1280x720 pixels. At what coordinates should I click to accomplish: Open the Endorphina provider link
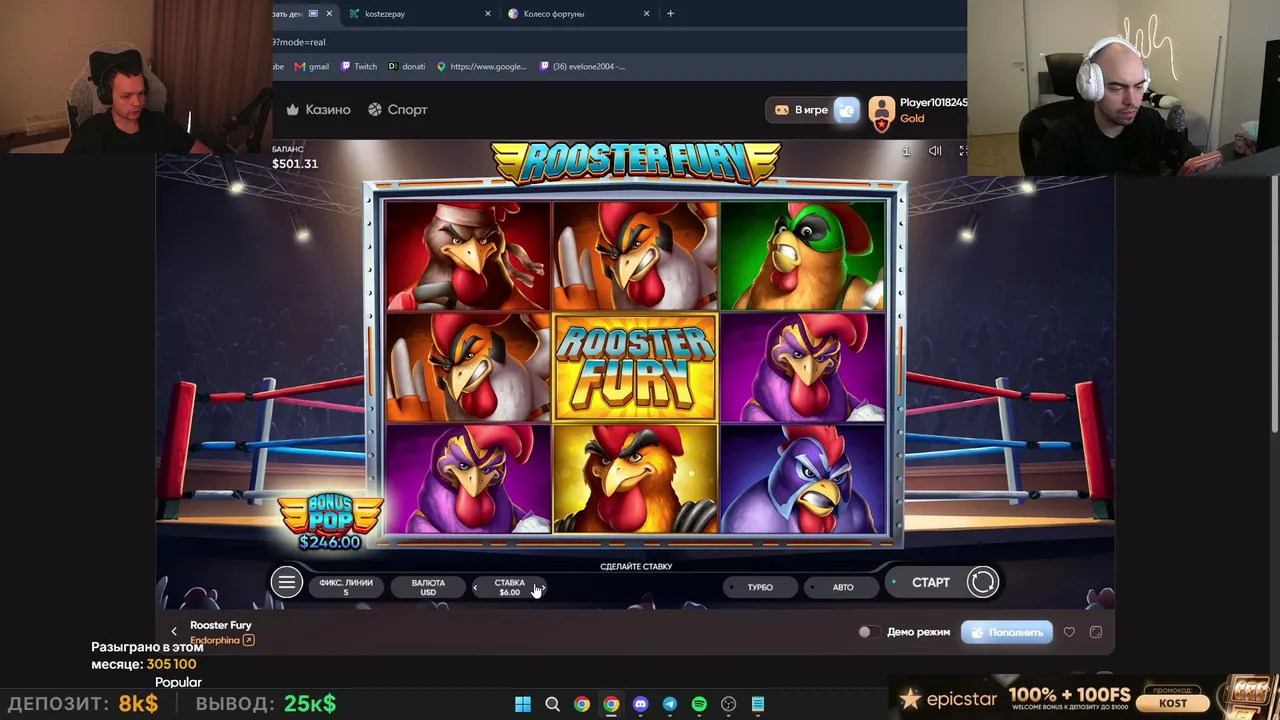[222, 640]
